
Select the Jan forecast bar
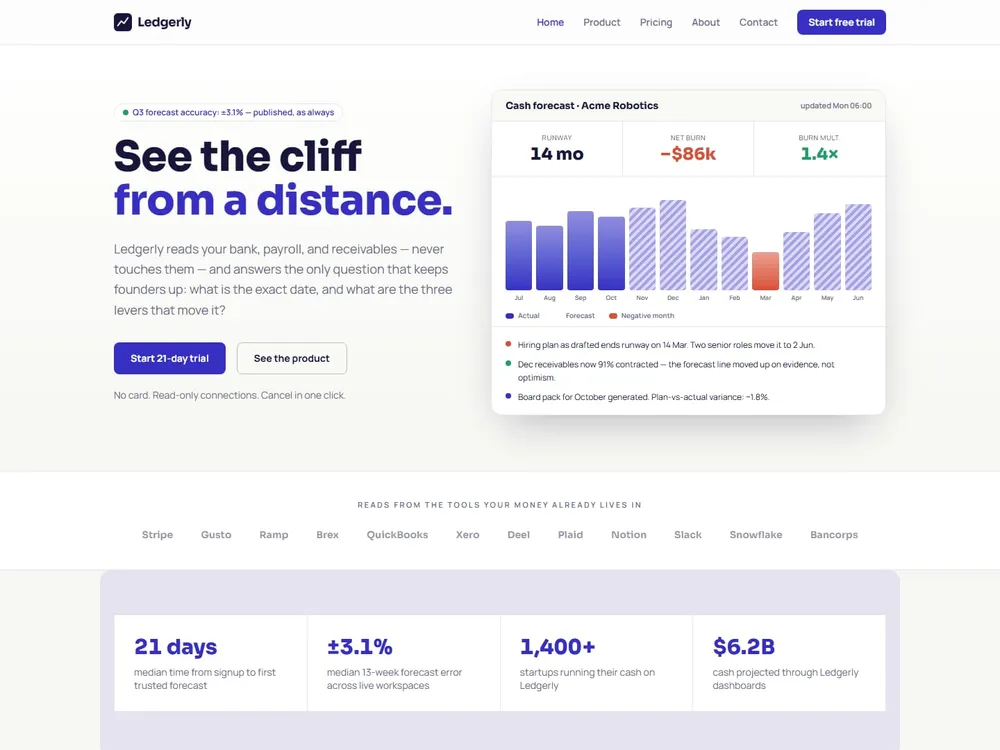pyautogui.click(x=703, y=260)
